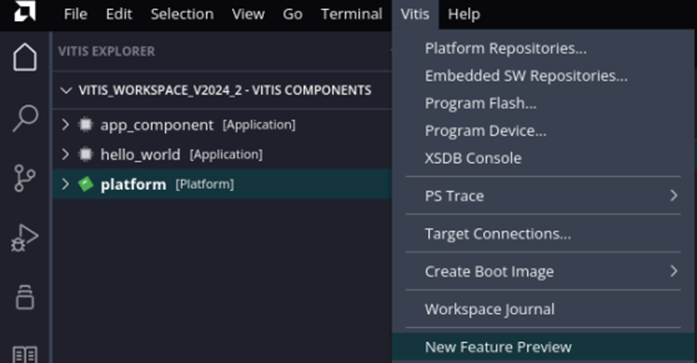
Task: Select hello_world in explorer tree
Action: (x=222, y=154)
